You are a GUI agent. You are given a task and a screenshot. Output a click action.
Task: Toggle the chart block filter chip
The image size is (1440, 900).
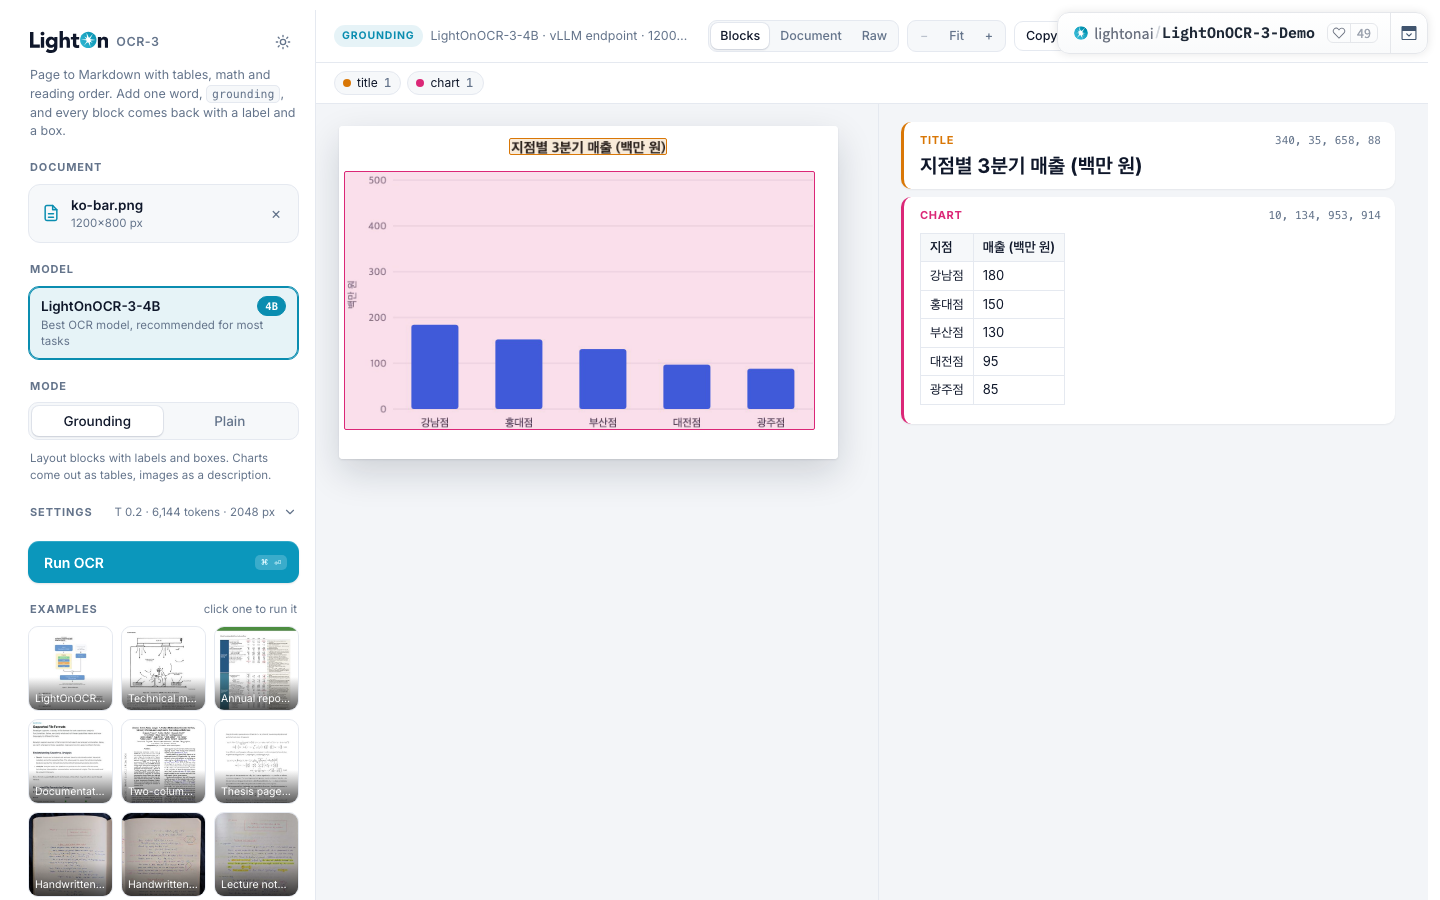(x=445, y=83)
